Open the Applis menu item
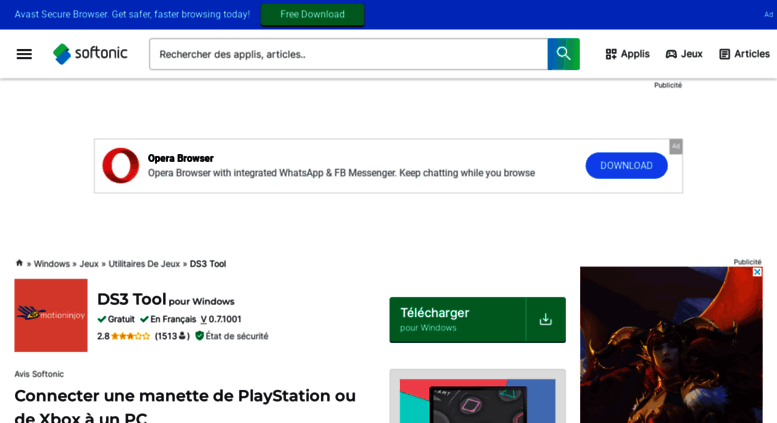The height and width of the screenshot is (423, 777). 627,53
